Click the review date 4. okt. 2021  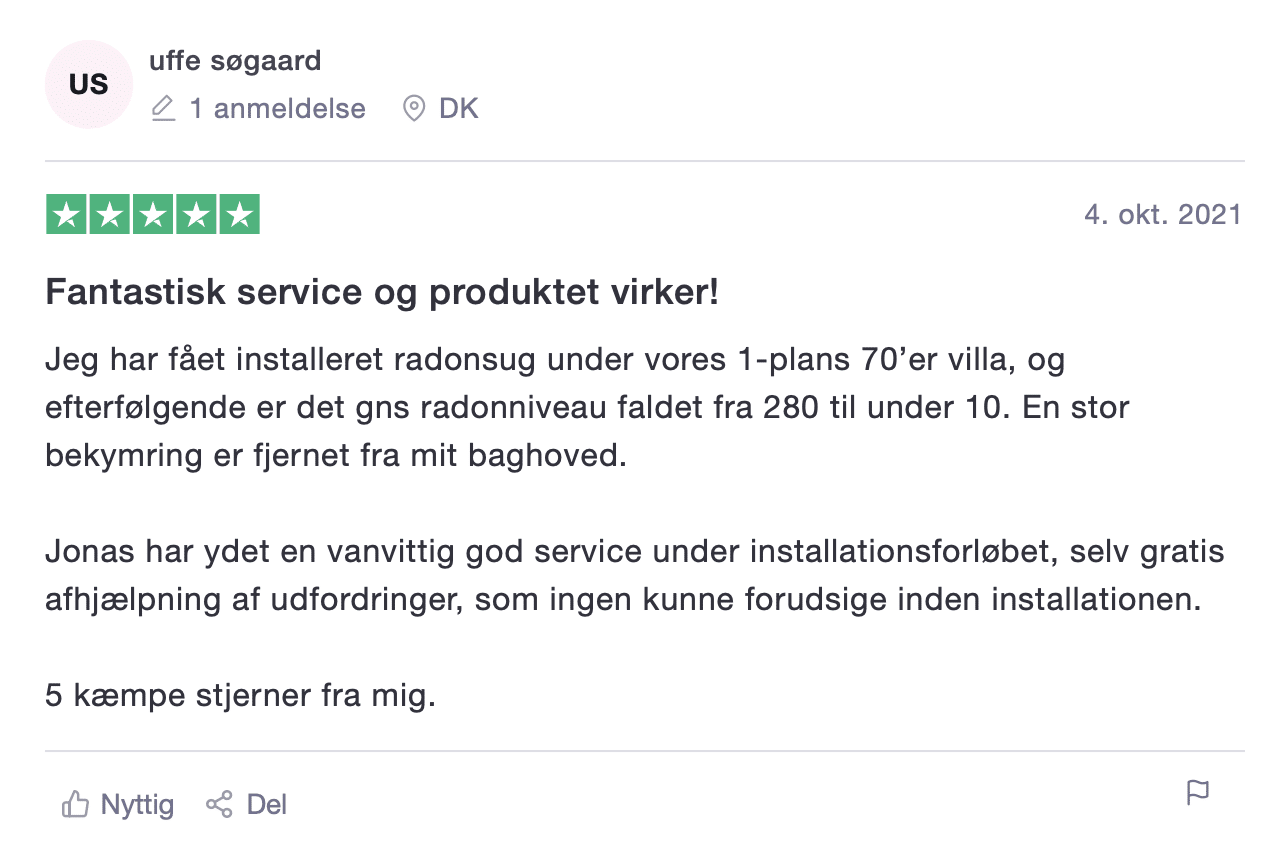tap(1163, 215)
